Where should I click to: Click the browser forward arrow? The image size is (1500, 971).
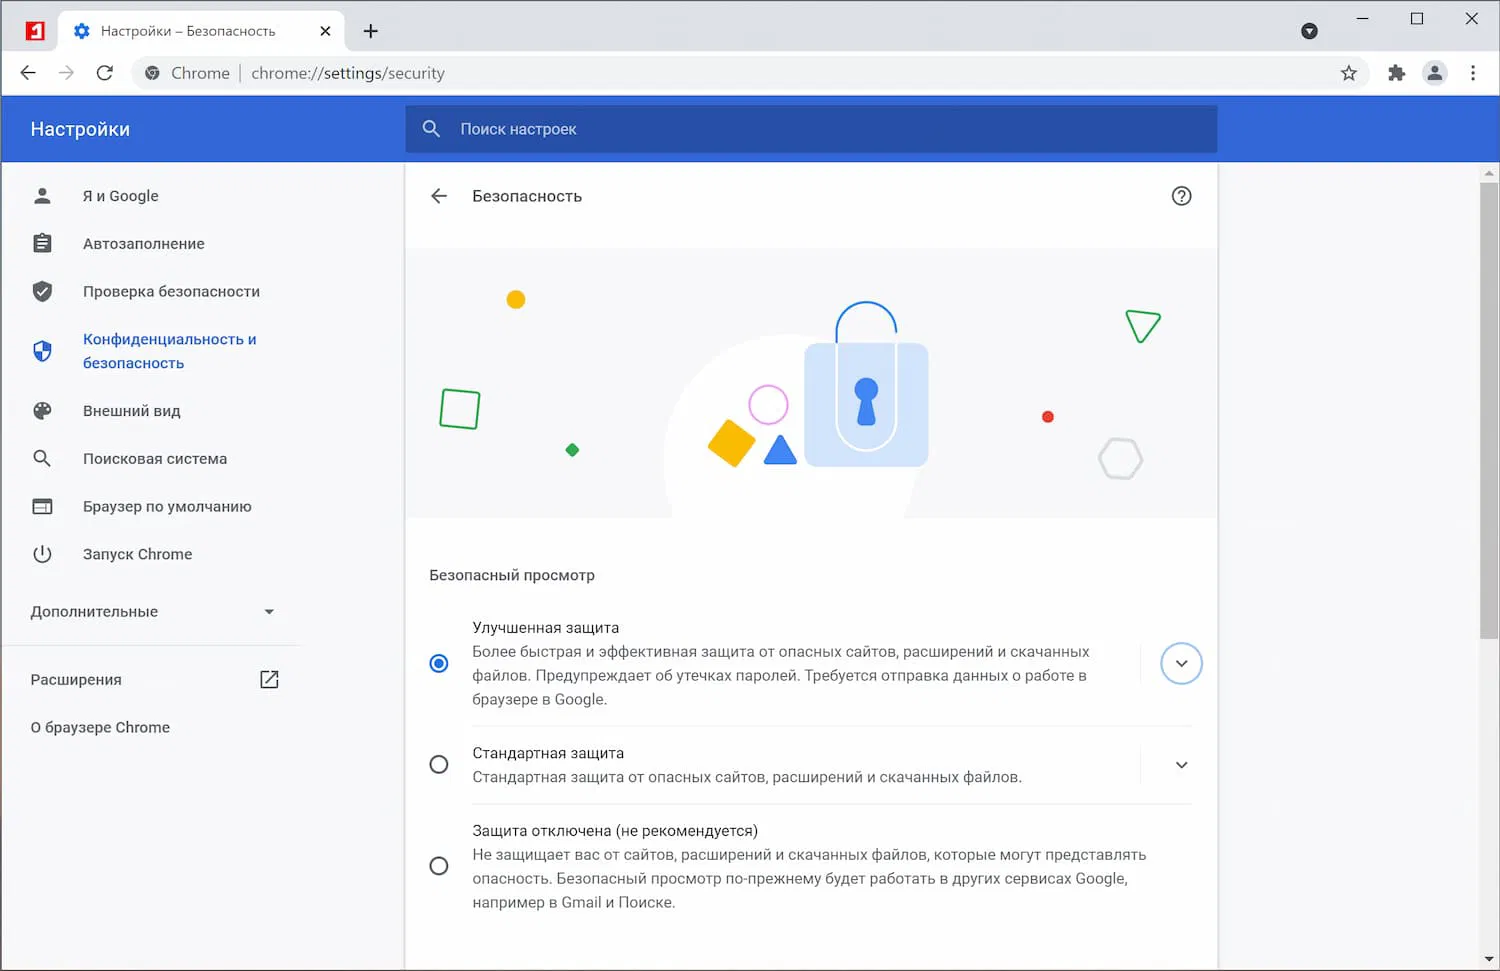(66, 73)
